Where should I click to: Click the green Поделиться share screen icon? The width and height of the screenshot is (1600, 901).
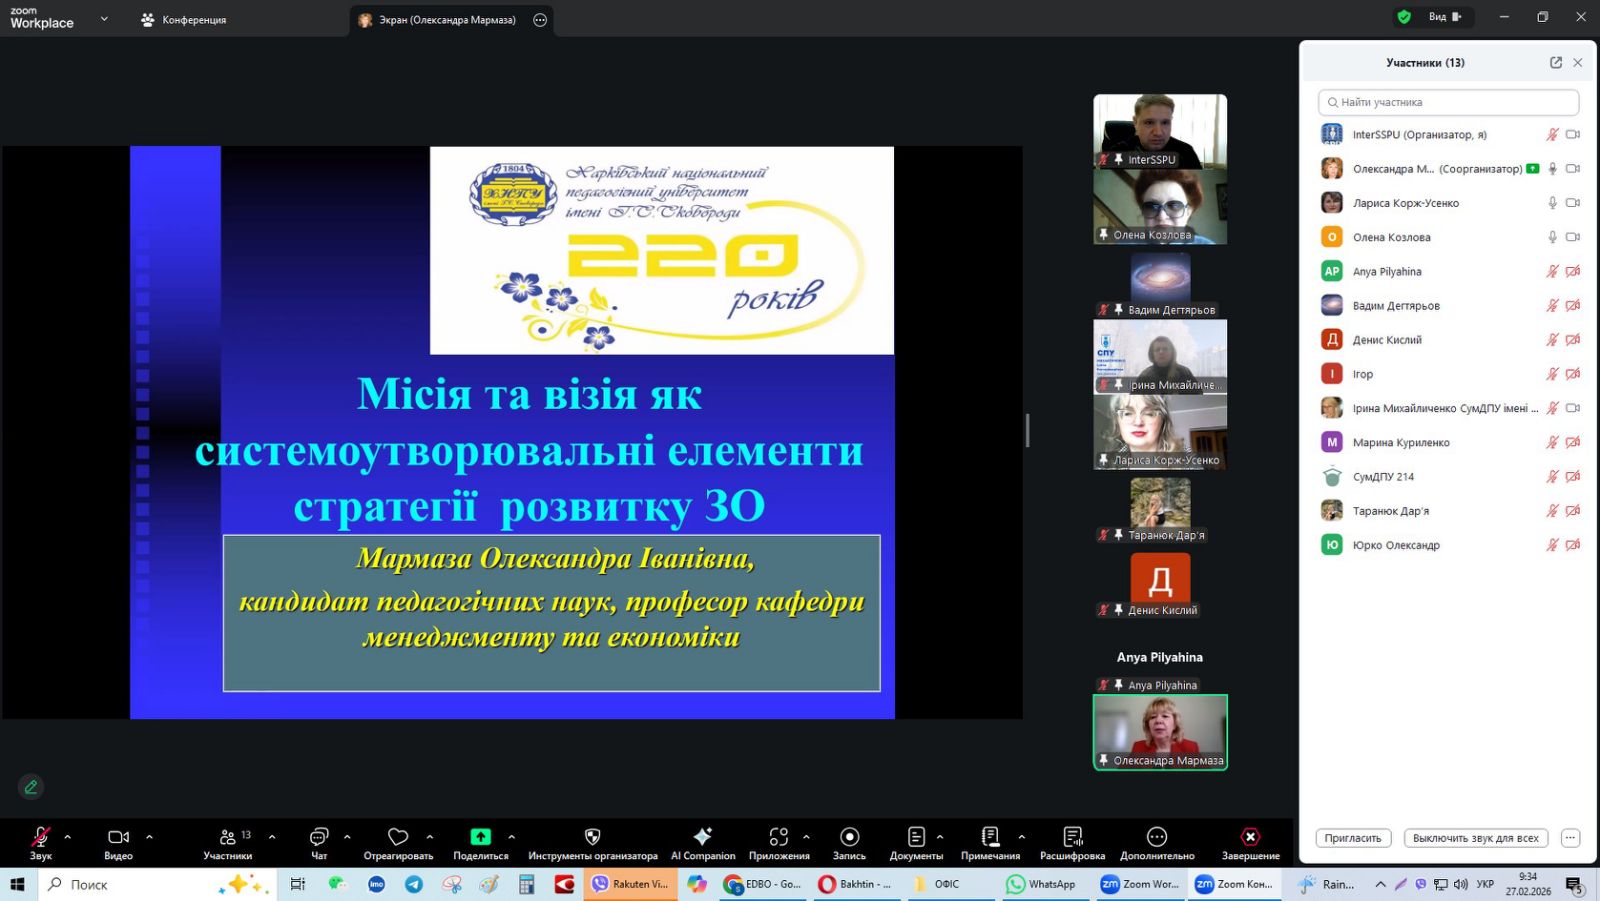480,837
